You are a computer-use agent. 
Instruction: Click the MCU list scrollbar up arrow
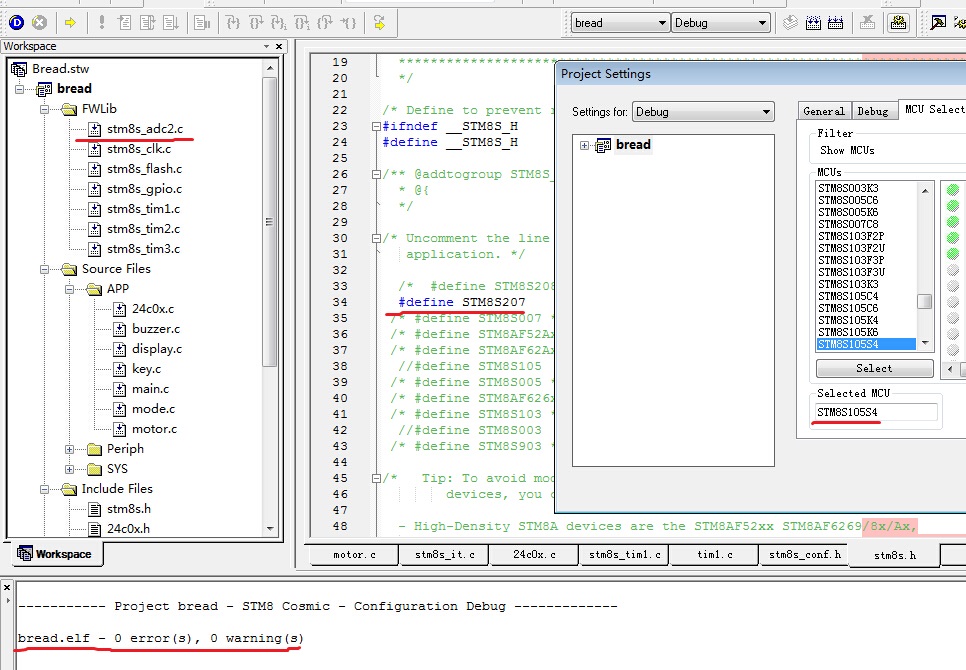pyautogui.click(x=925, y=191)
